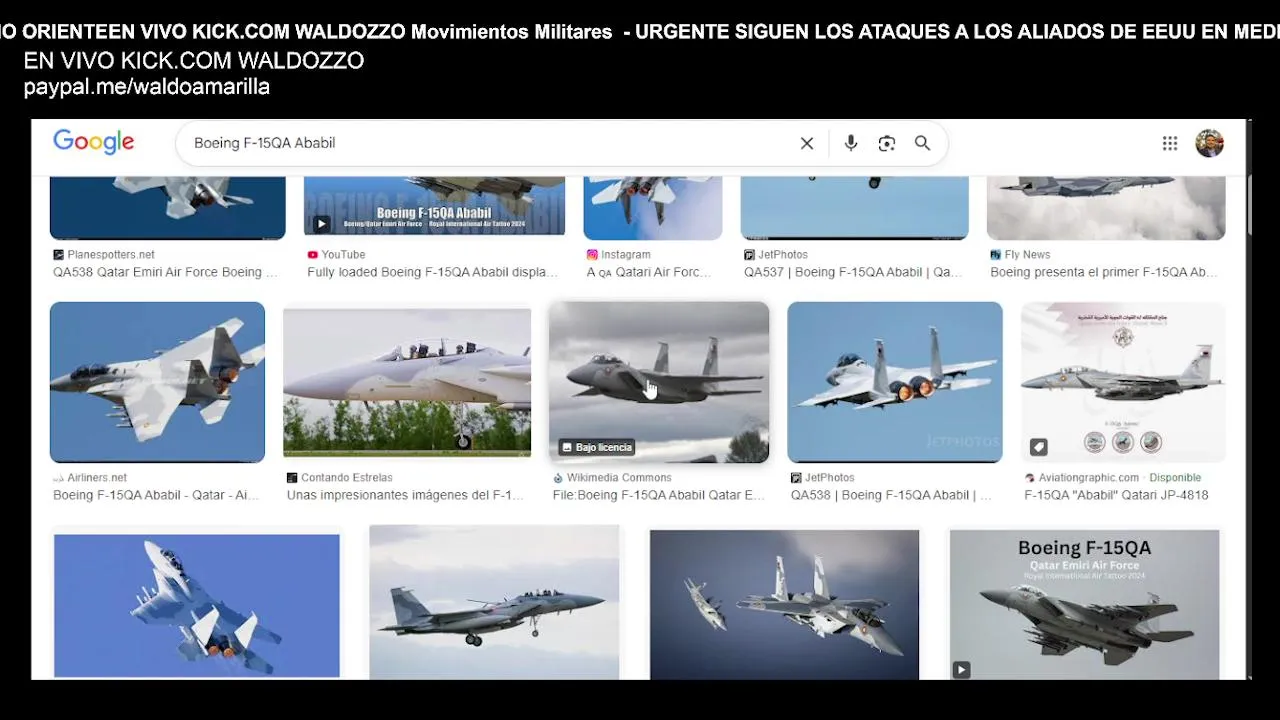Open the Google account profile avatar
The image size is (1280, 720).
1210,143
